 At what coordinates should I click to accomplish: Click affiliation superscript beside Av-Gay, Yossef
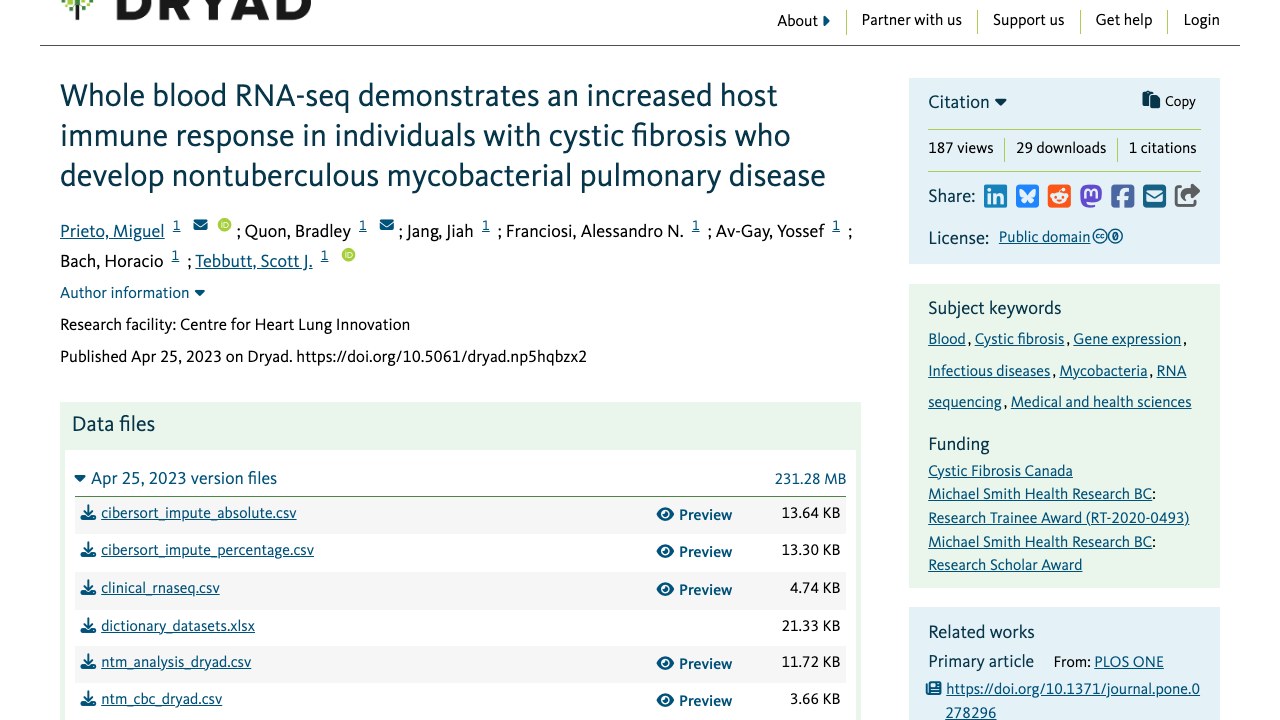[836, 226]
